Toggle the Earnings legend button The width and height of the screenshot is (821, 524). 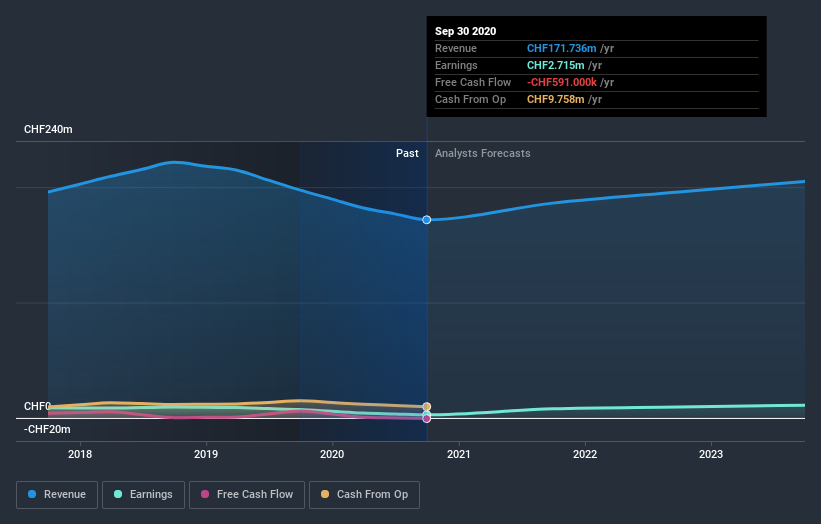(x=143, y=495)
